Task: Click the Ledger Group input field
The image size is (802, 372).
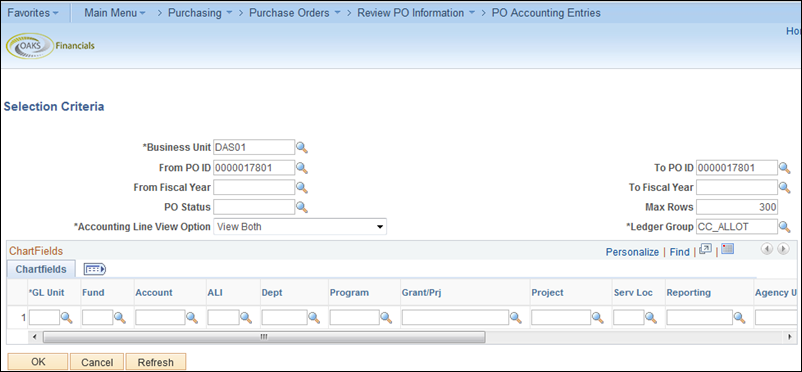Action: point(737,227)
